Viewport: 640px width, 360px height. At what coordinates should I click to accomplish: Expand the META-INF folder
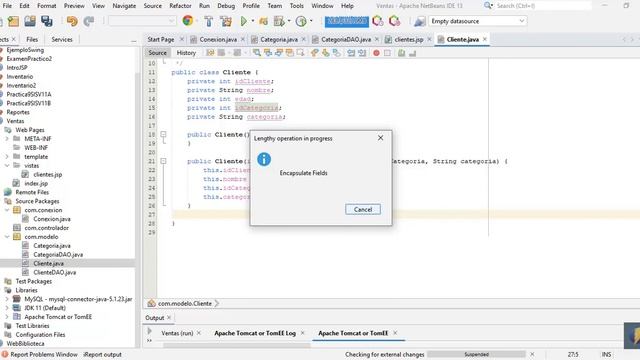[7, 139]
